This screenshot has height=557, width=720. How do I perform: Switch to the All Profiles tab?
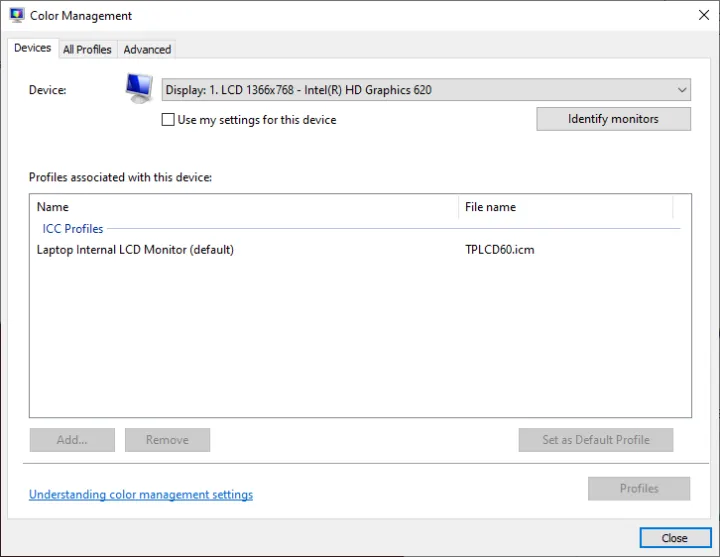coord(87,49)
